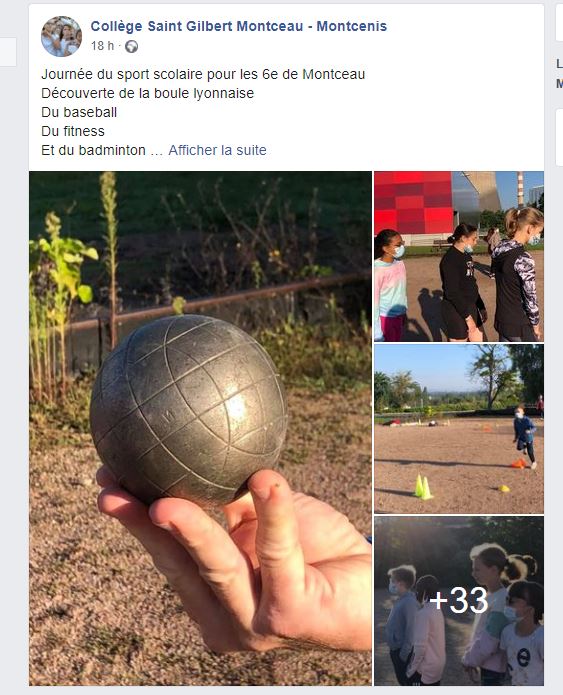Click the "Du fitness" text line
563x695 pixels.
tap(73, 131)
